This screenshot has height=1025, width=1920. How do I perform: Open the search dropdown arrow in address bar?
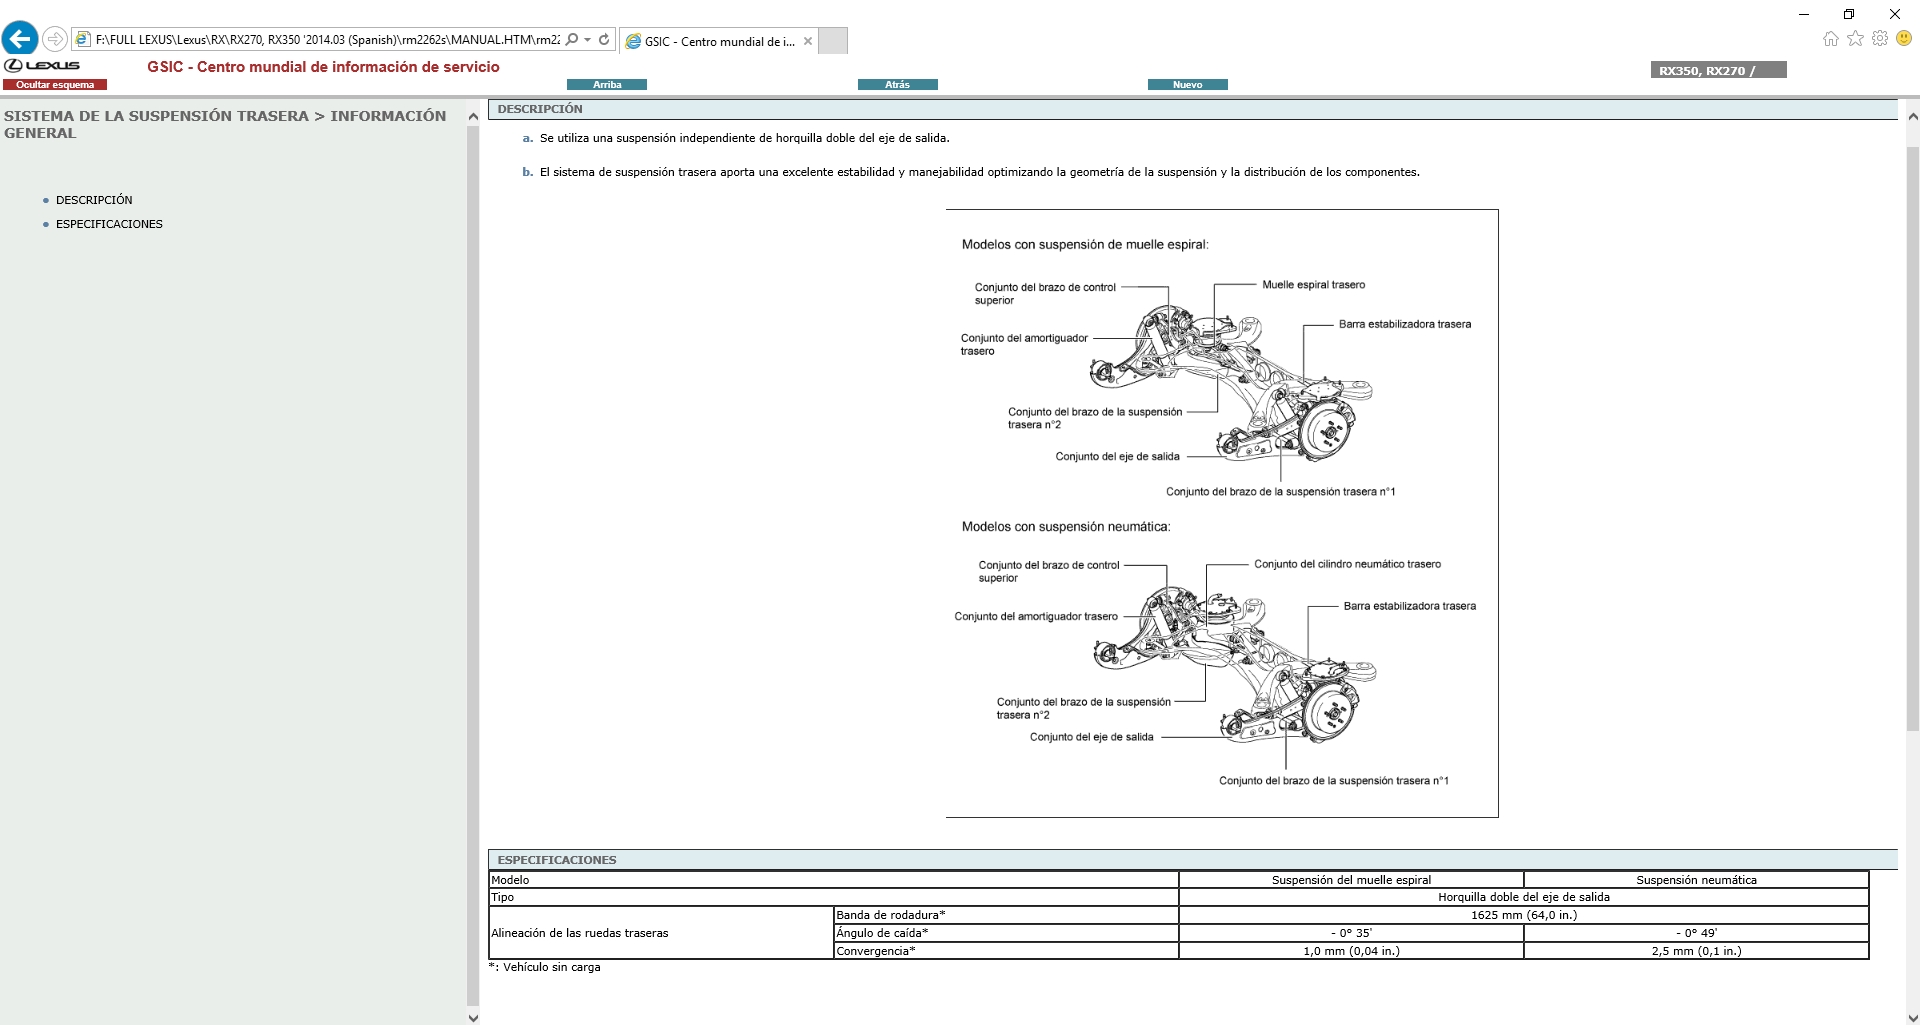click(587, 40)
